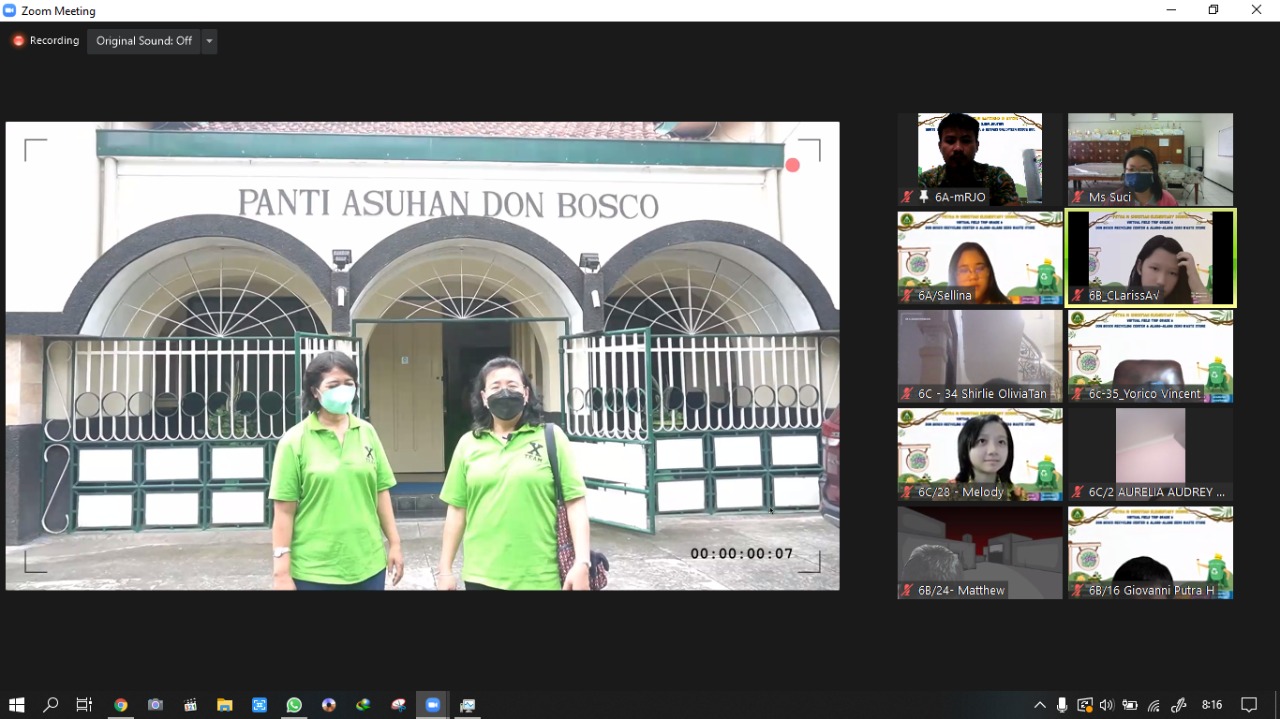
Task: Select the 6B_Clarissa highlighted video tile
Action: click(x=1150, y=258)
